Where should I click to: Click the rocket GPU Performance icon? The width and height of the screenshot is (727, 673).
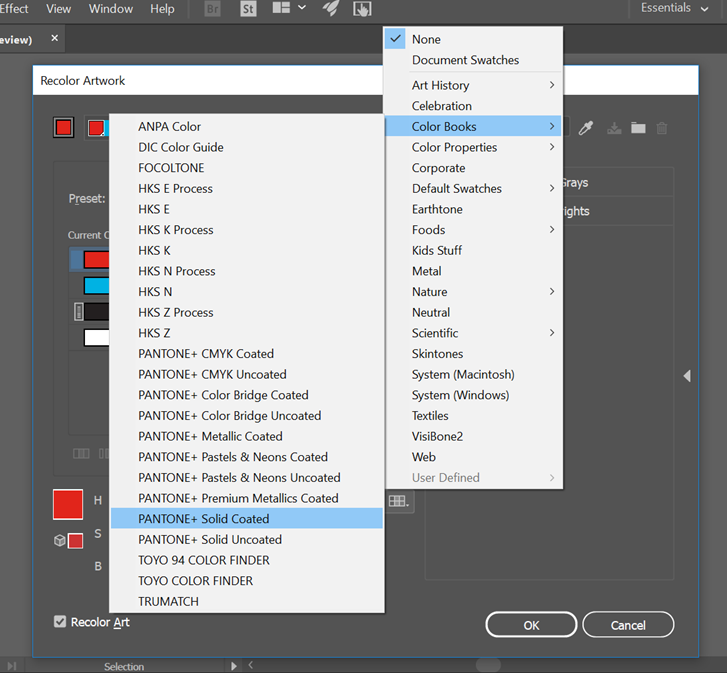[x=331, y=9]
